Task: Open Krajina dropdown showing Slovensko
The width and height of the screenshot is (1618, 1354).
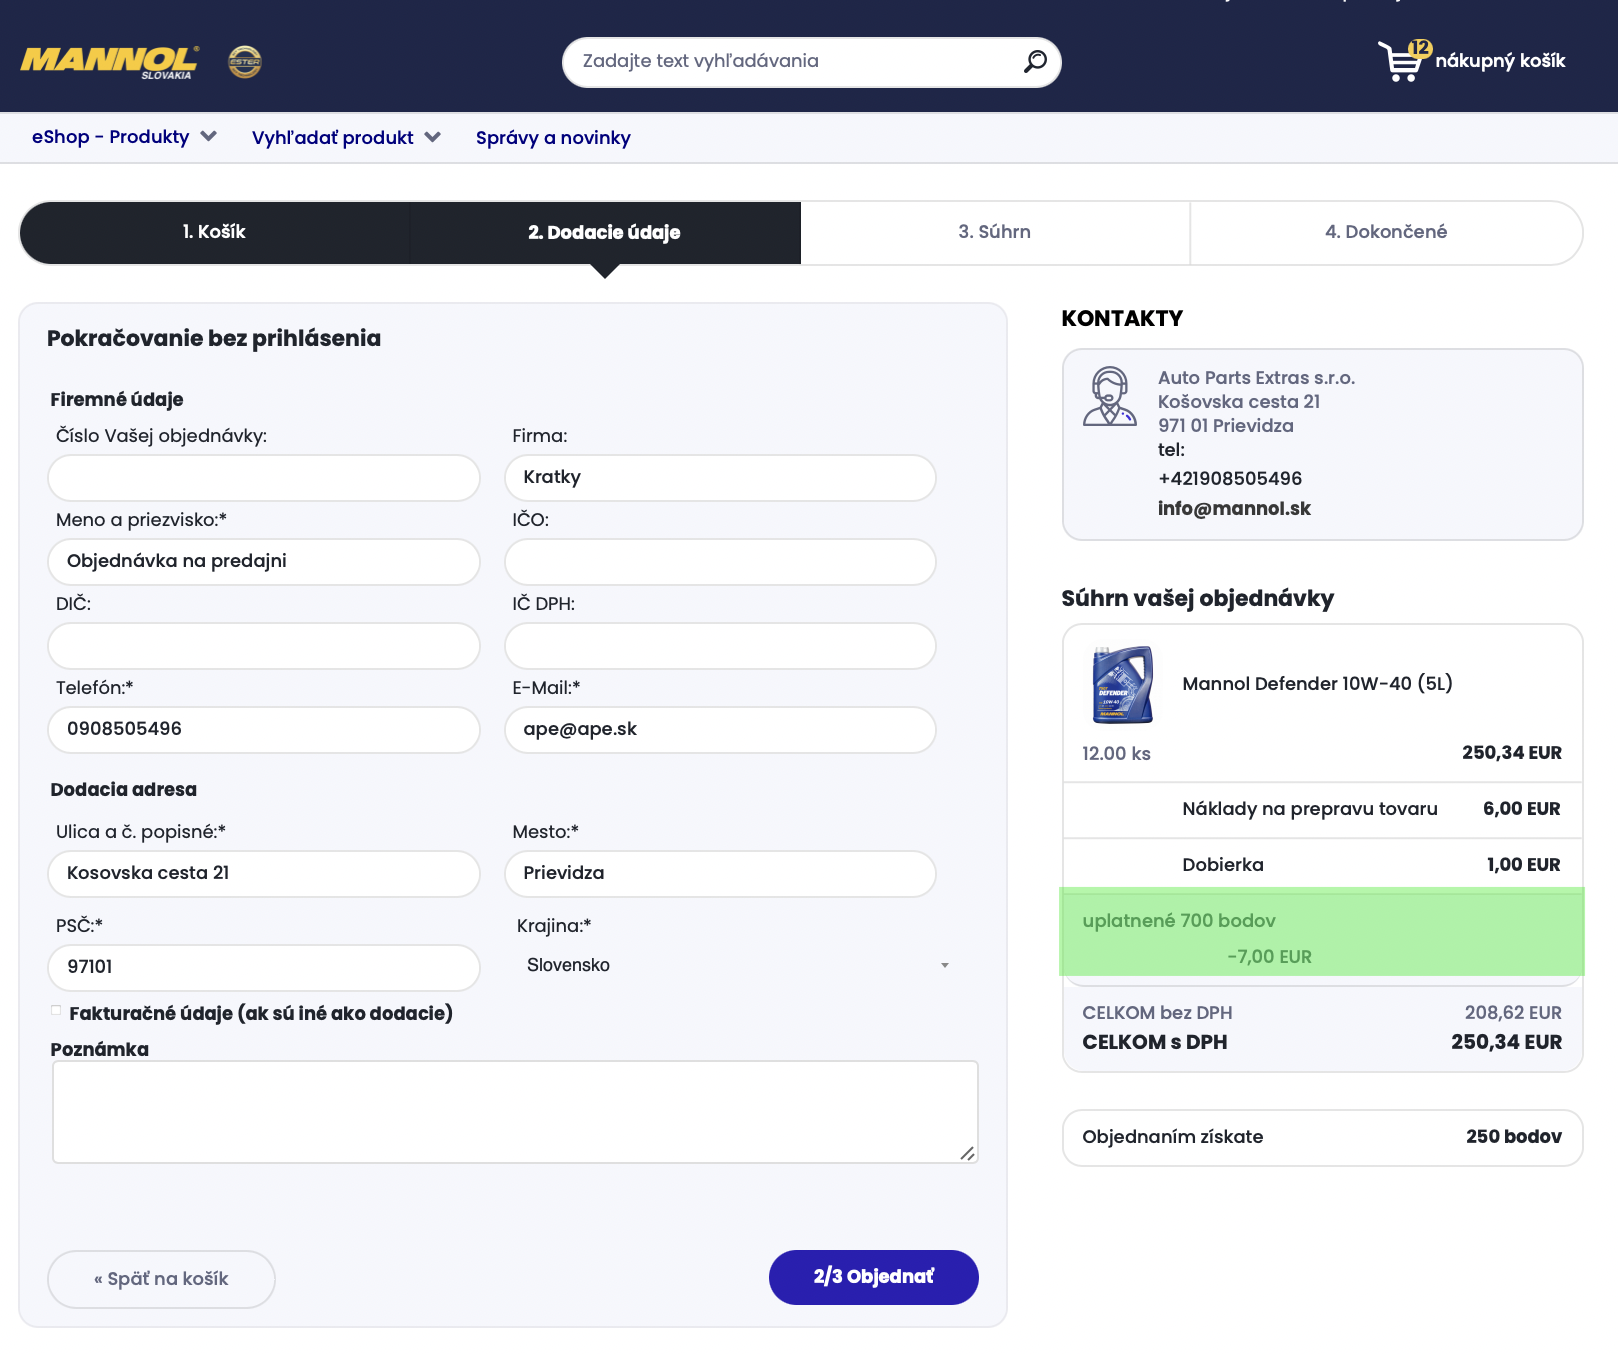Action: 737,965
